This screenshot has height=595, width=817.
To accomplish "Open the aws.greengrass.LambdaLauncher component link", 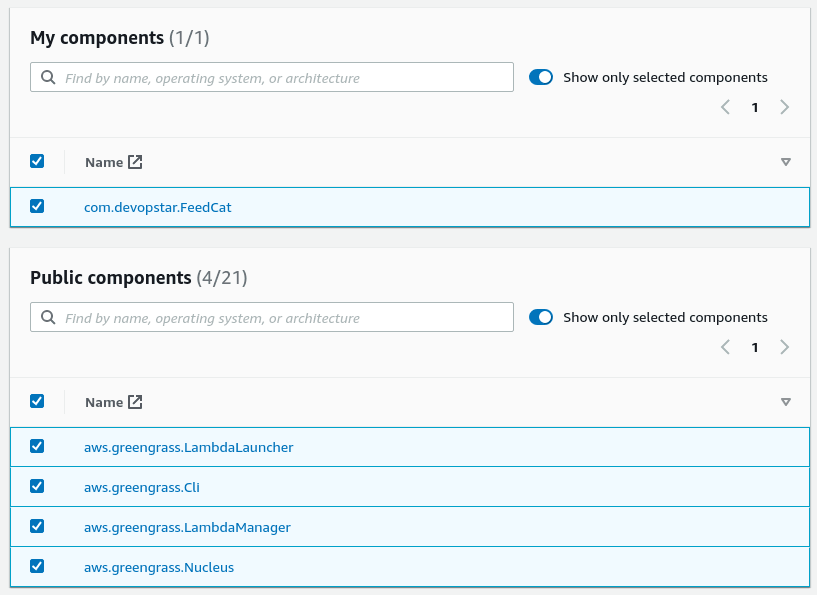I will (x=189, y=447).
